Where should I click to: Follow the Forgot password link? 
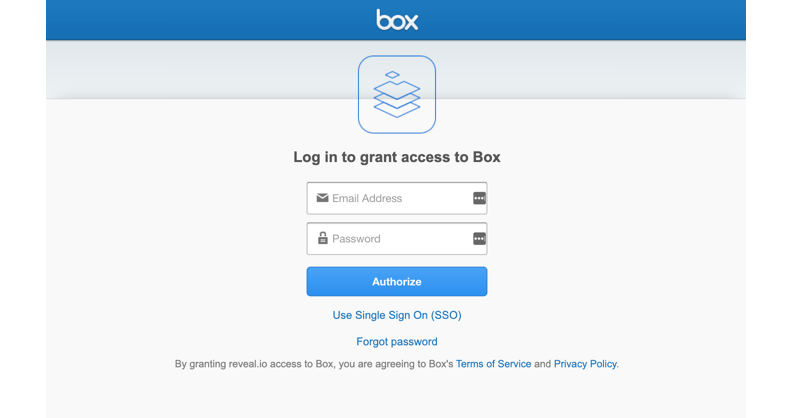click(397, 341)
